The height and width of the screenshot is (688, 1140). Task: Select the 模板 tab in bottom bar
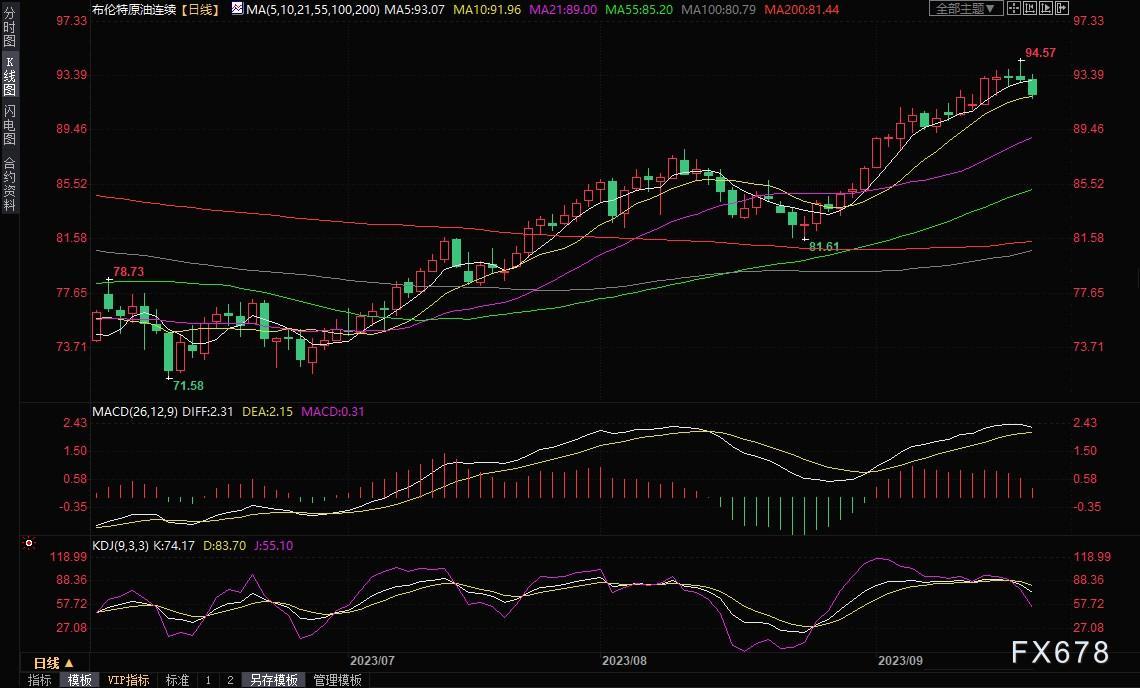click(x=80, y=680)
